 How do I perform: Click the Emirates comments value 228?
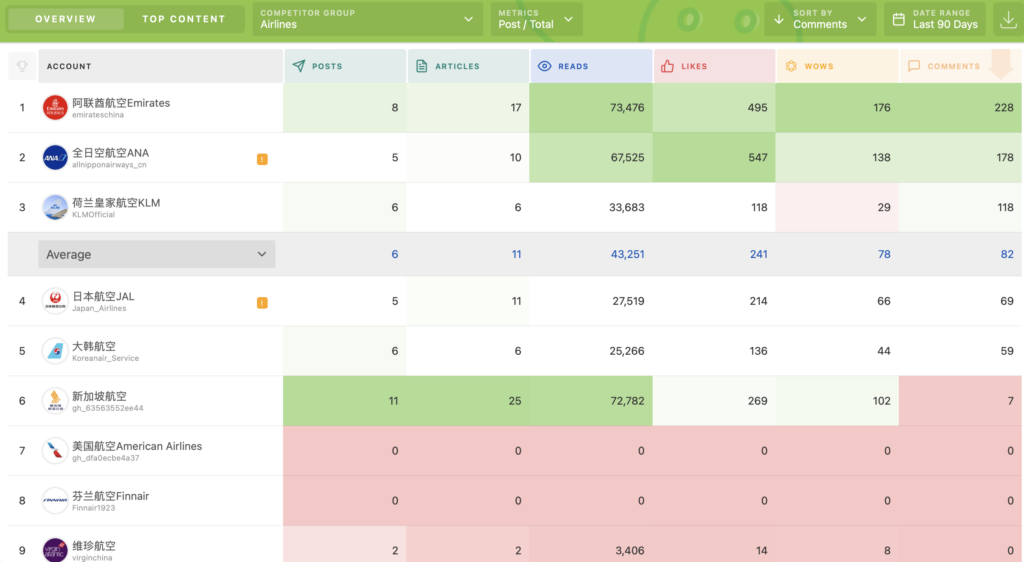(x=1004, y=108)
